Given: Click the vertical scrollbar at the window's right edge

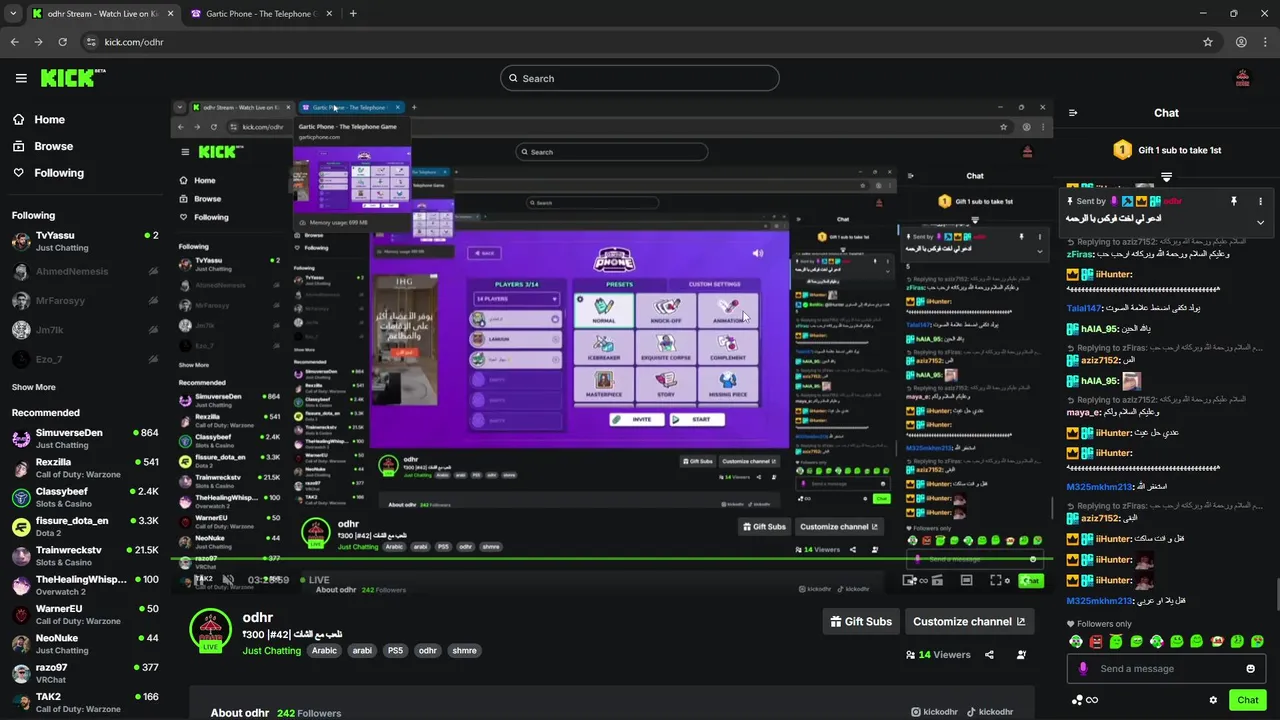Looking at the screenshot, I should pos(1276,592).
